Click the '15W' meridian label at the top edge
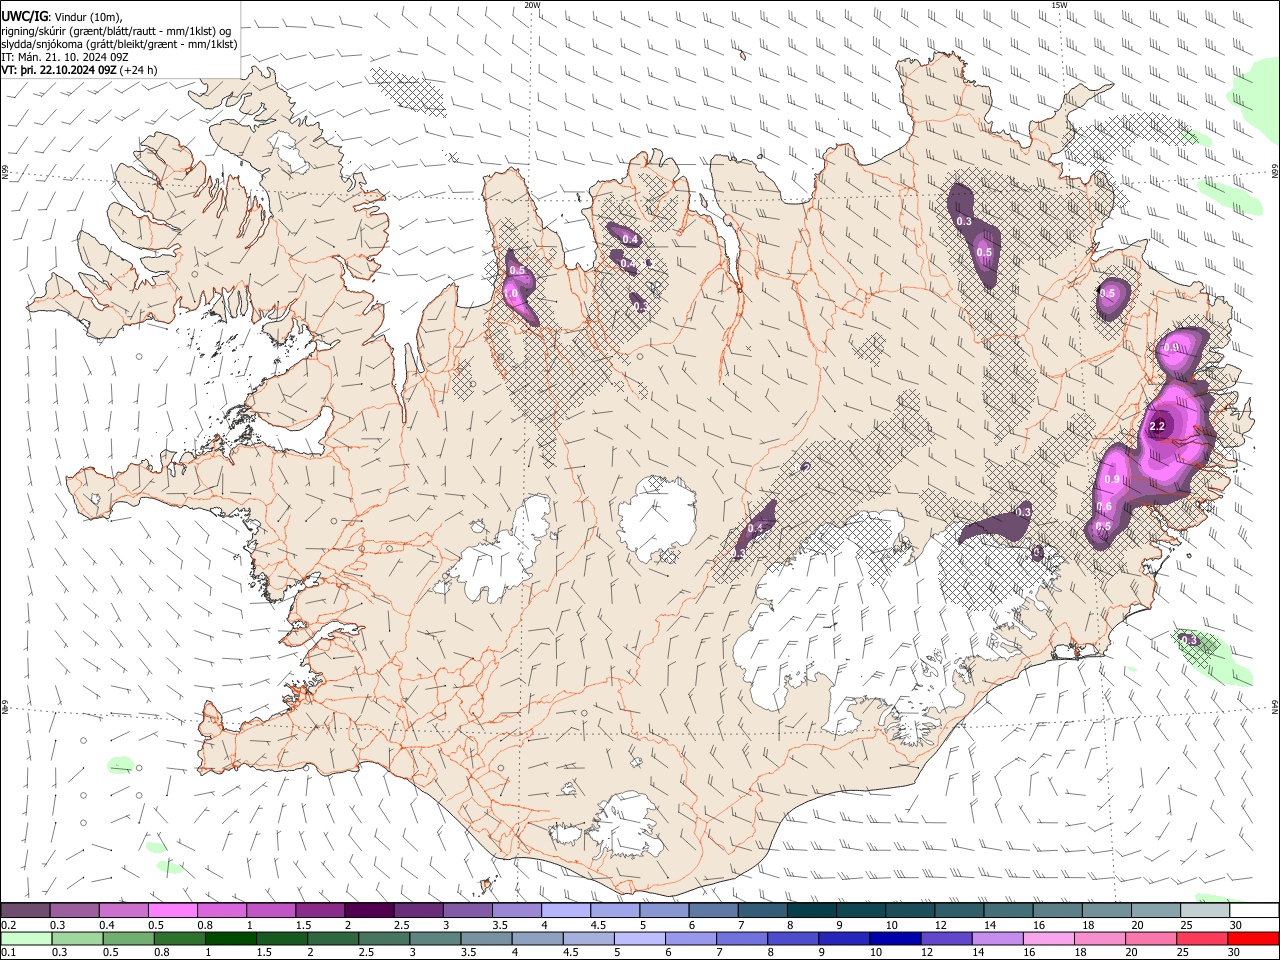Viewport: 1280px width, 960px height. click(x=1059, y=5)
